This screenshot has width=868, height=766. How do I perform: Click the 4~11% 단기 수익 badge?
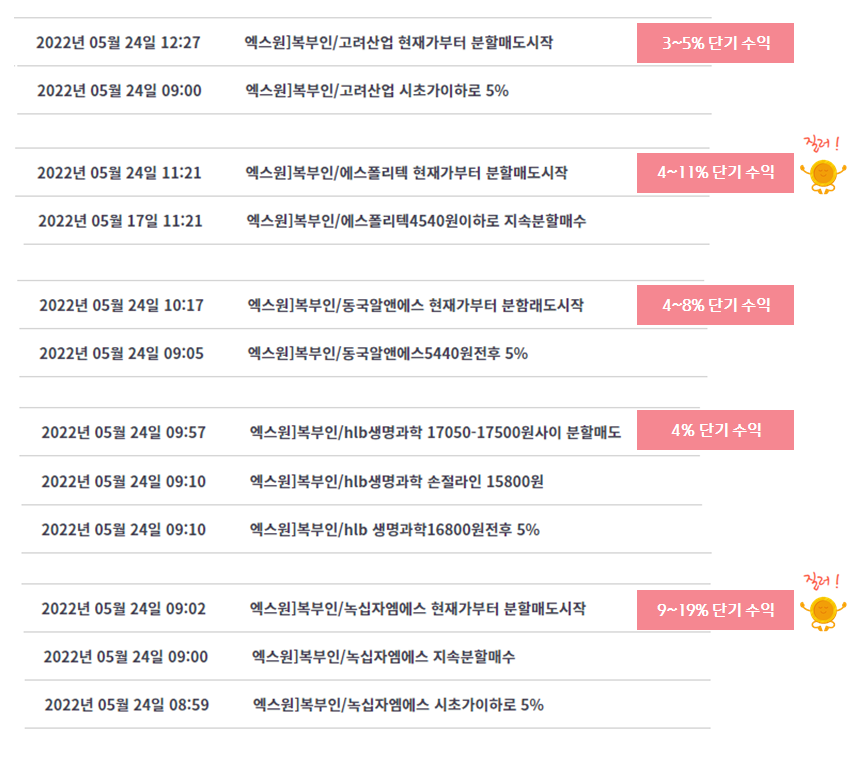715,173
